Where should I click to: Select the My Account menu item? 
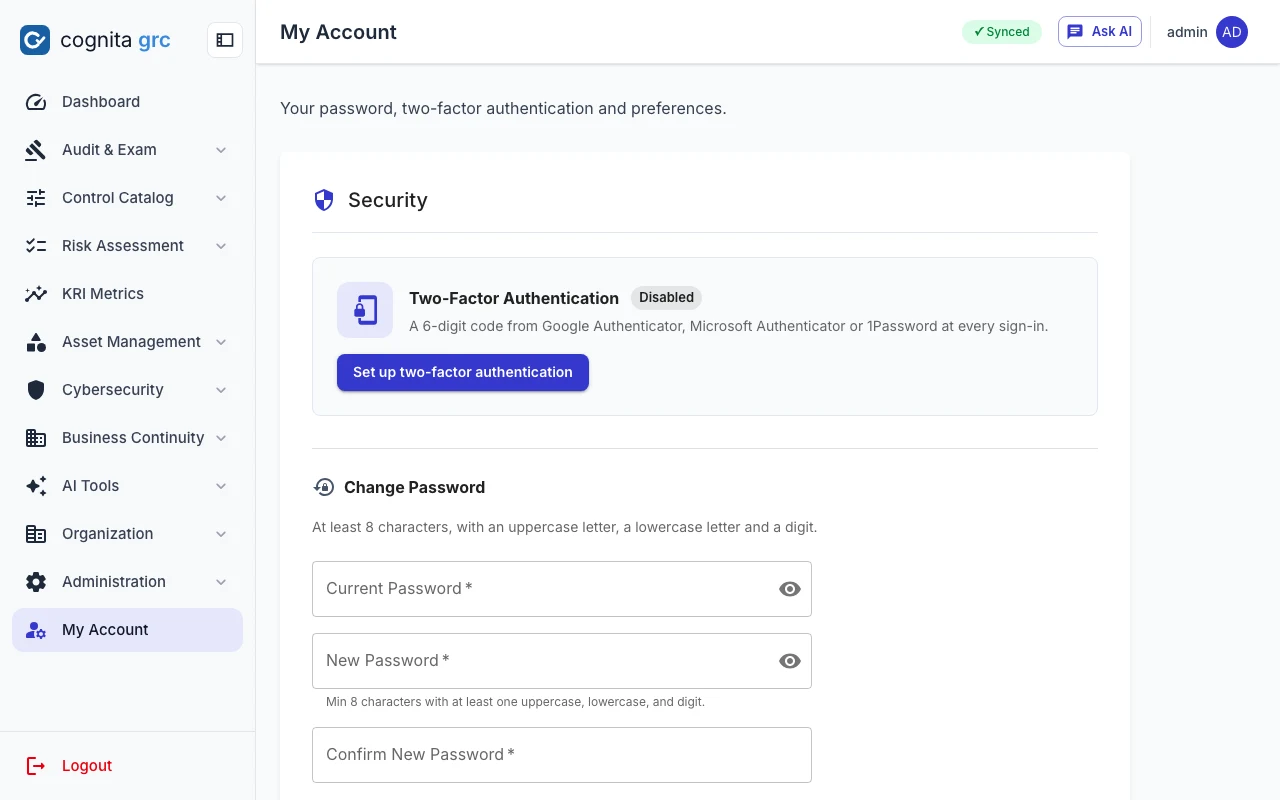coord(127,630)
